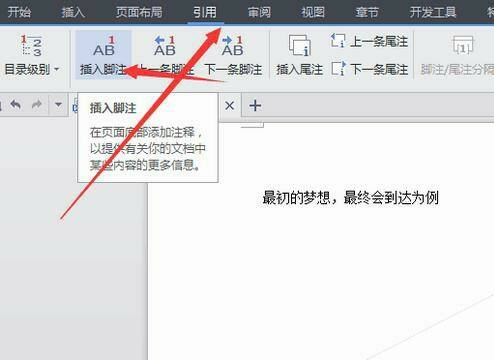Click the 脚注/尾注分隔线 icon

click(x=463, y=45)
